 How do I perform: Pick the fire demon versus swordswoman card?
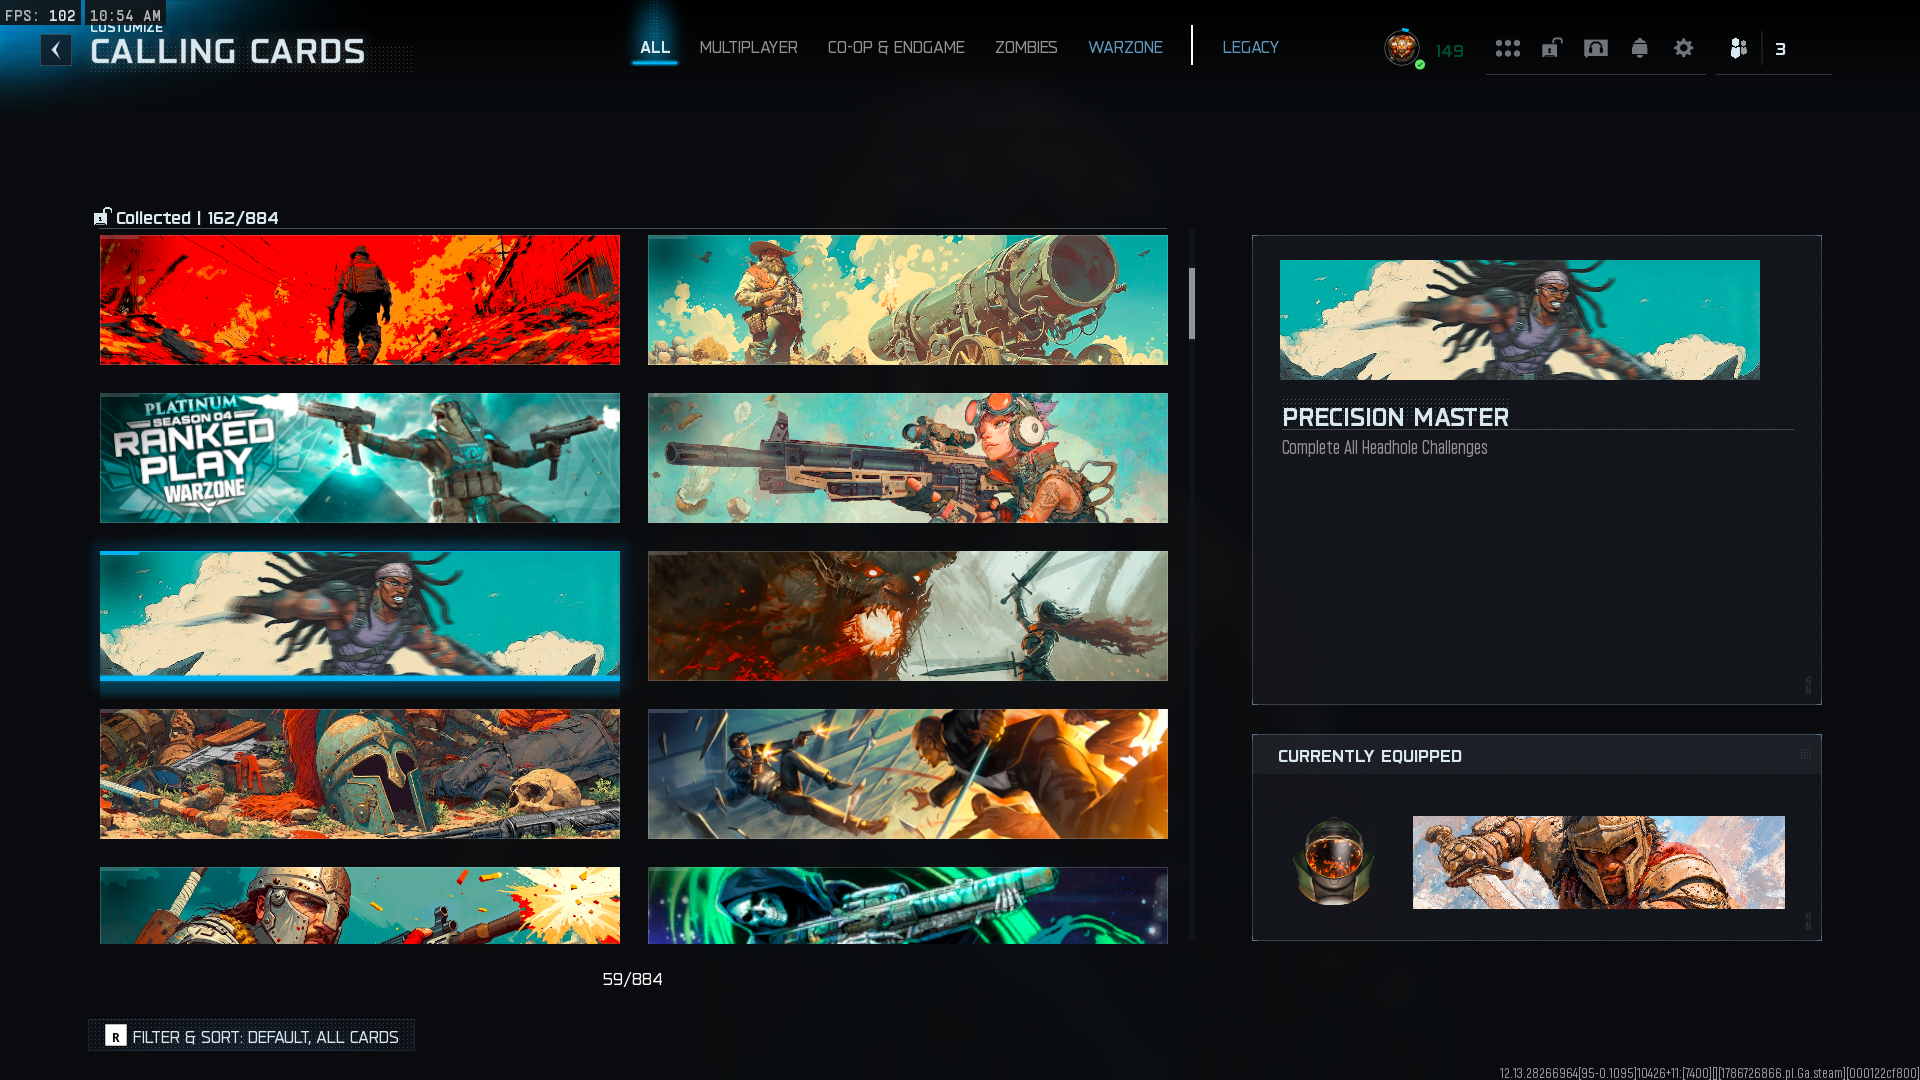pos(908,616)
